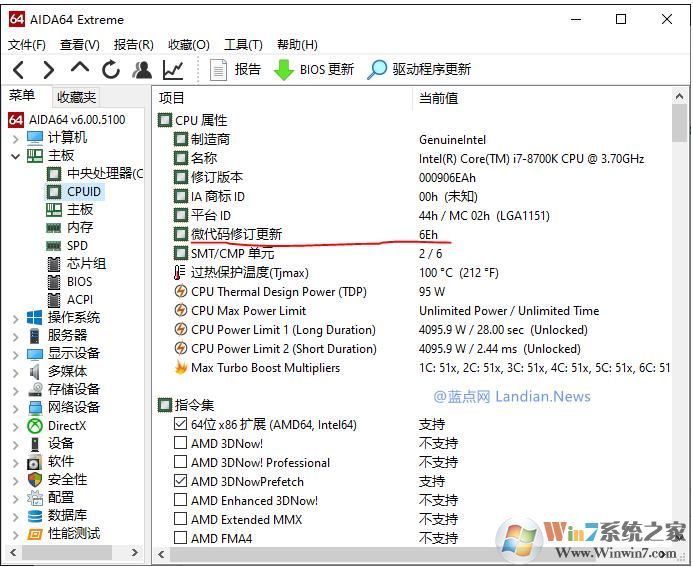Expand the 显示设备 tree node
This screenshot has height=567, width=693.
16,355
